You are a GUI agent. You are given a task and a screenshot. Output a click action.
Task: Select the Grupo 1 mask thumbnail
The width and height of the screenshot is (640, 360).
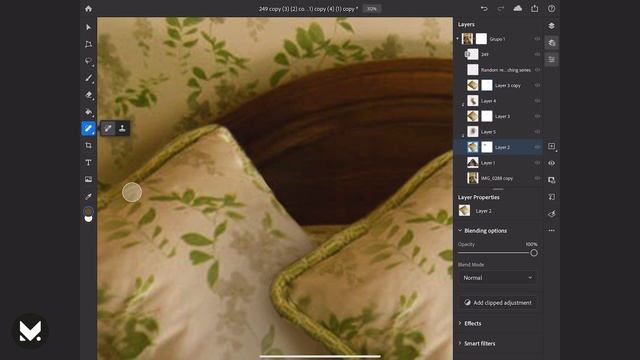pos(481,39)
